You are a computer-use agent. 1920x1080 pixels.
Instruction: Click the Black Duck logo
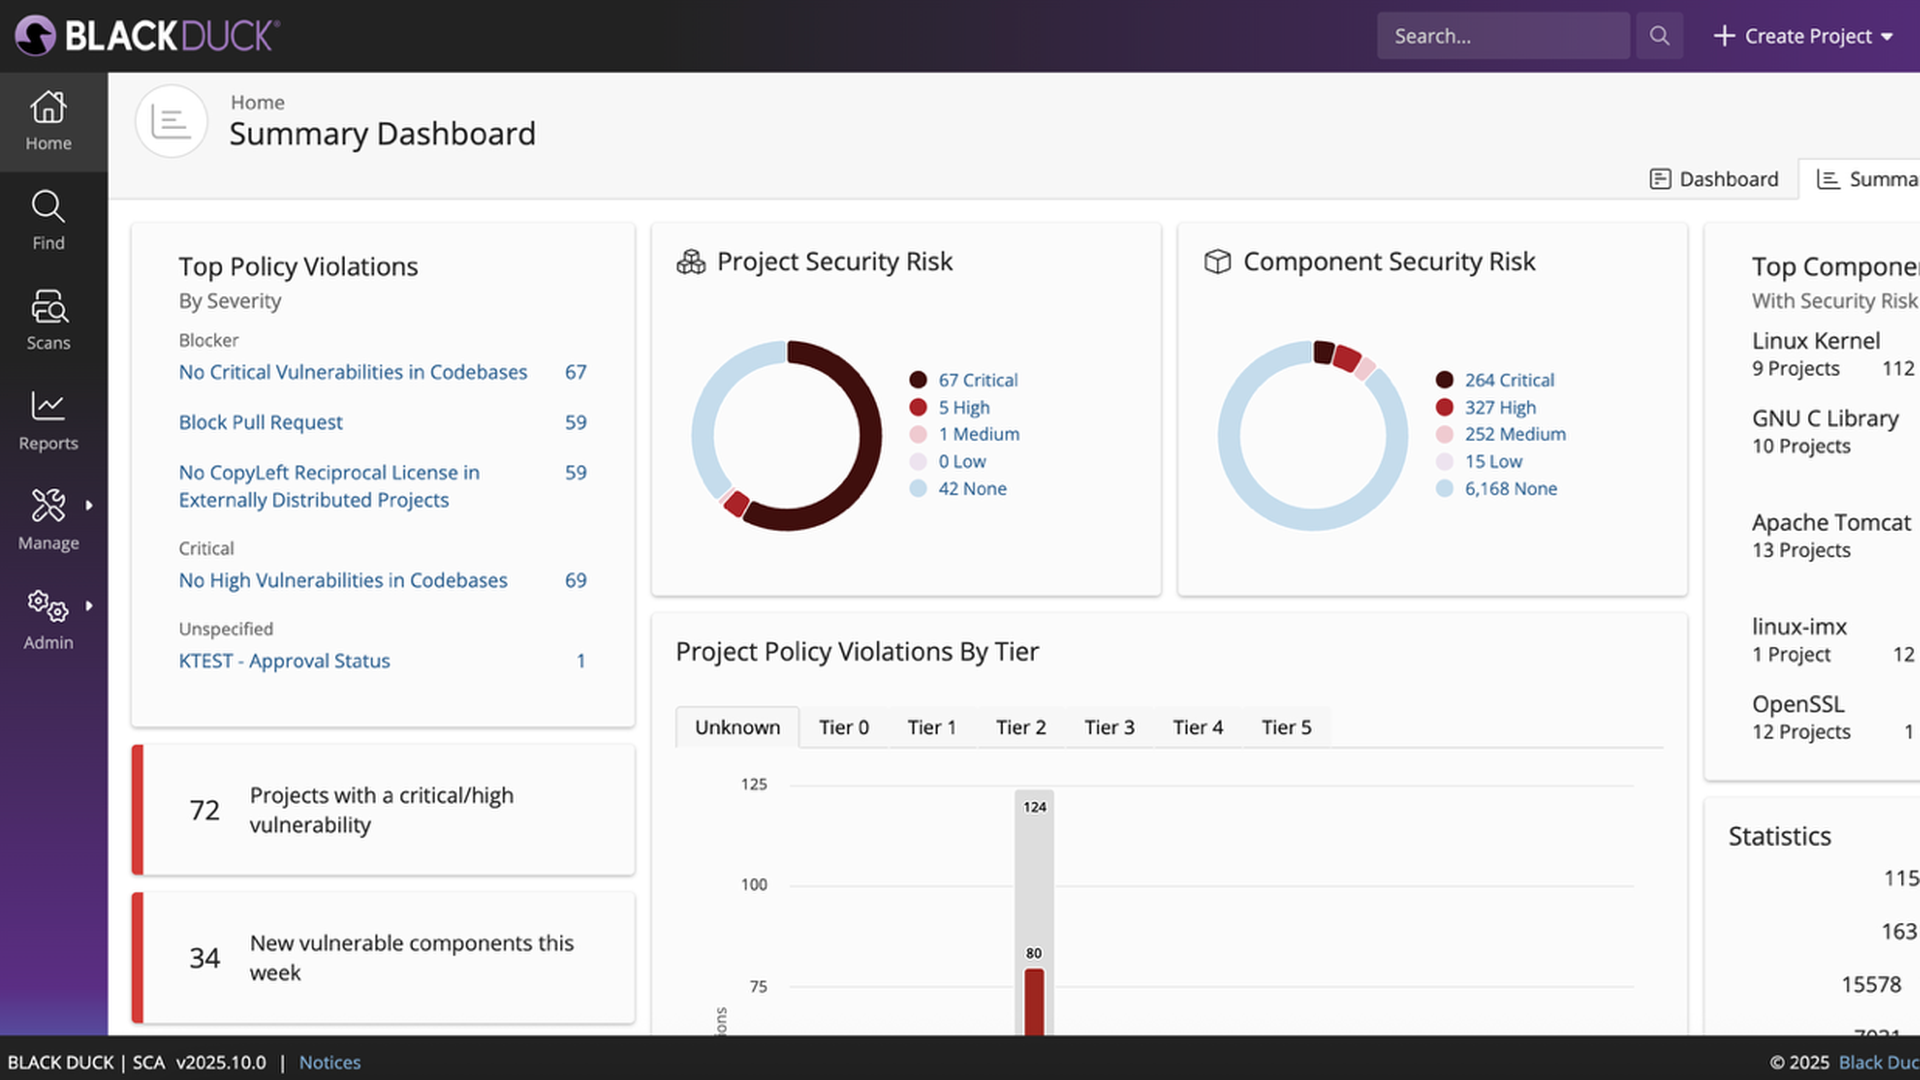[147, 36]
